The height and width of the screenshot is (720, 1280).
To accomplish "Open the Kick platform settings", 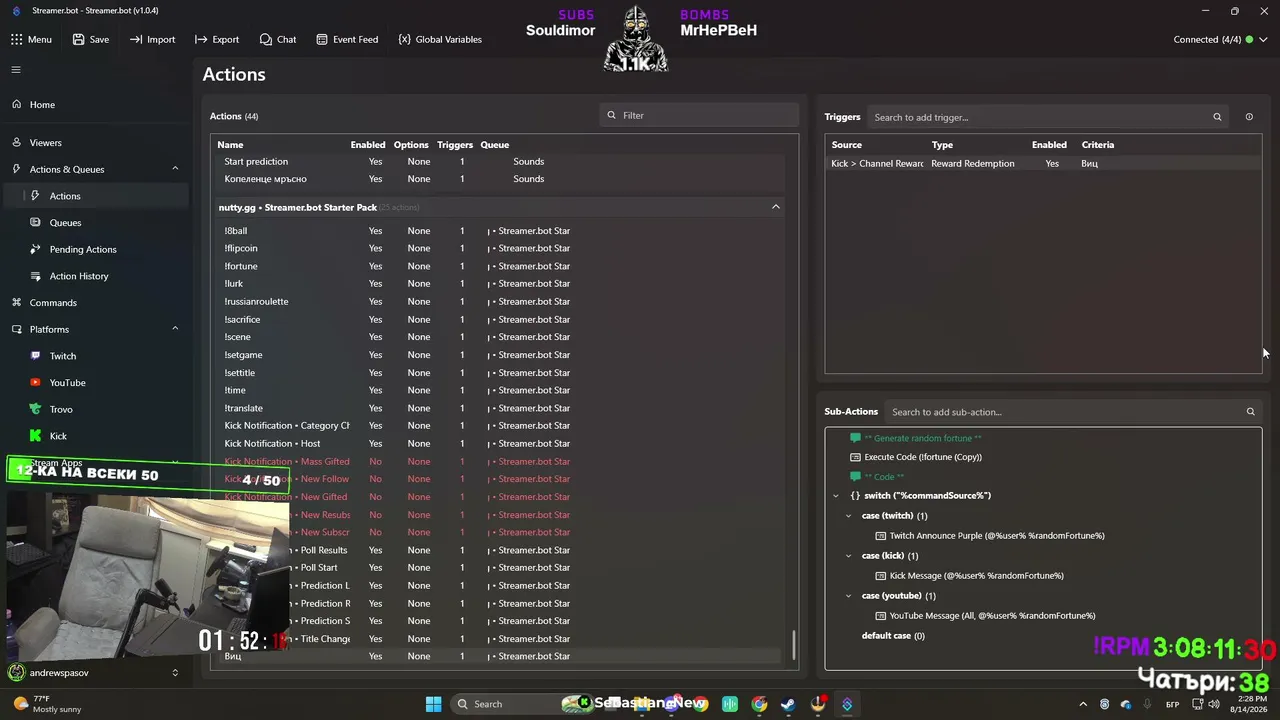I will pos(95,436).
